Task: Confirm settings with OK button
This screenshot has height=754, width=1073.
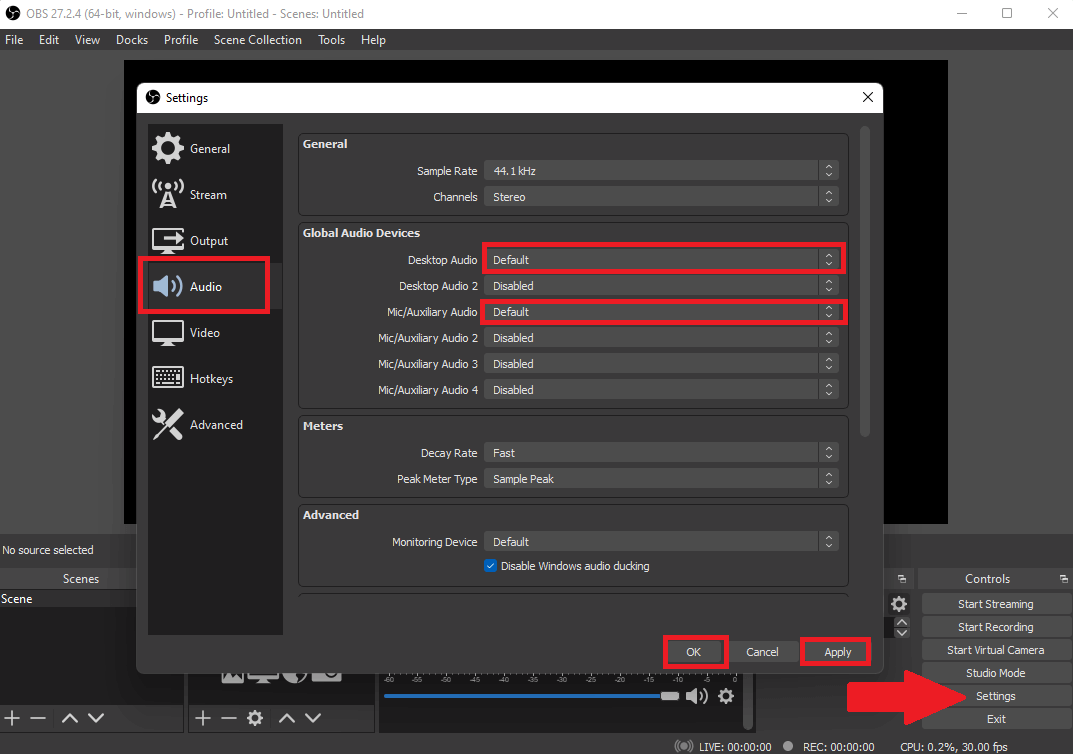Action: pos(694,651)
